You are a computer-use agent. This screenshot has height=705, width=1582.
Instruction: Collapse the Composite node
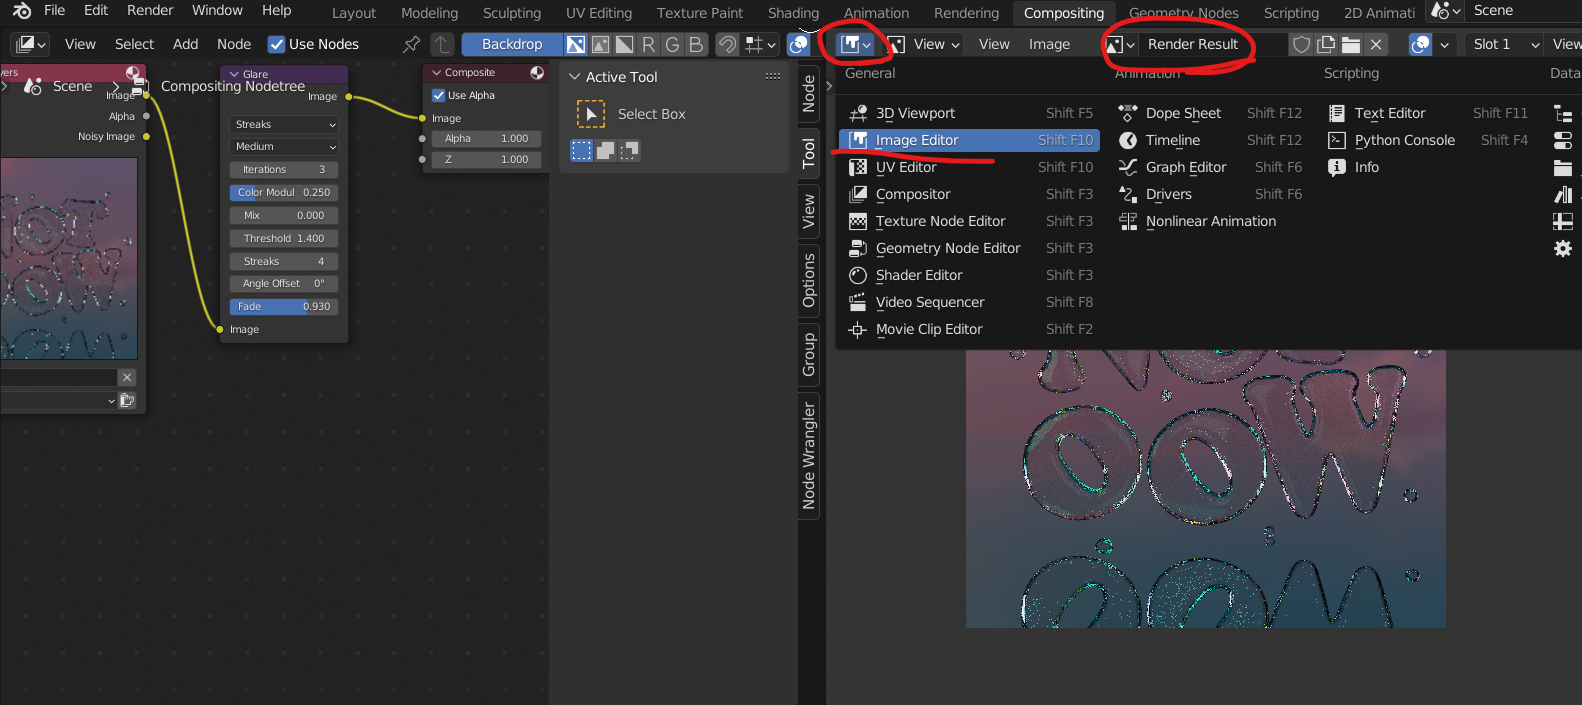(x=437, y=72)
